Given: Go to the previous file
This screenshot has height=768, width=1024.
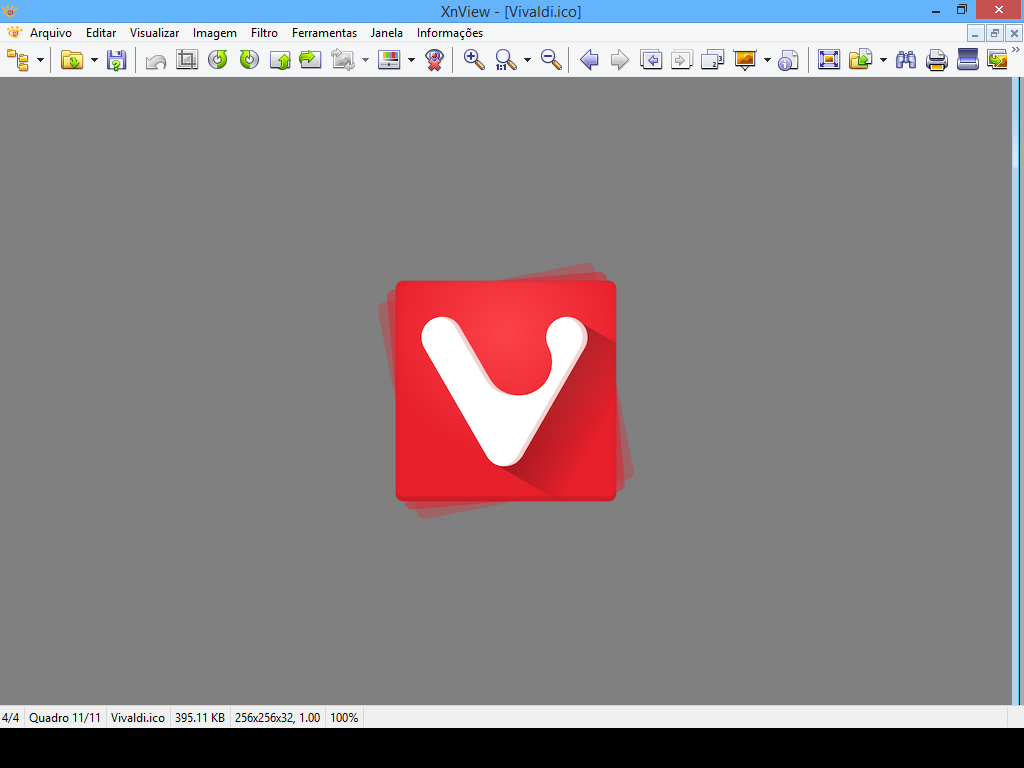Looking at the screenshot, I should click(x=589, y=60).
